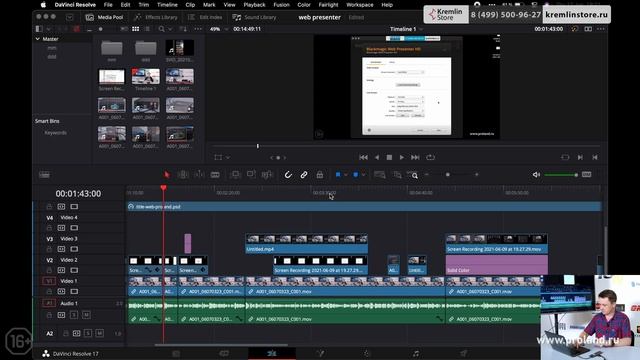Open the Media Pool panel
The width and height of the screenshot is (640, 360).
click(104, 17)
